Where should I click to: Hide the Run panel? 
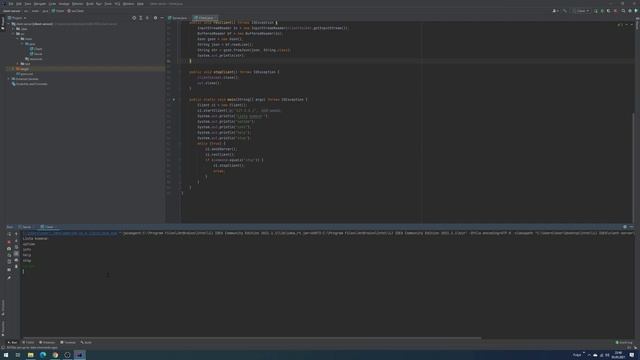click(x=631, y=227)
